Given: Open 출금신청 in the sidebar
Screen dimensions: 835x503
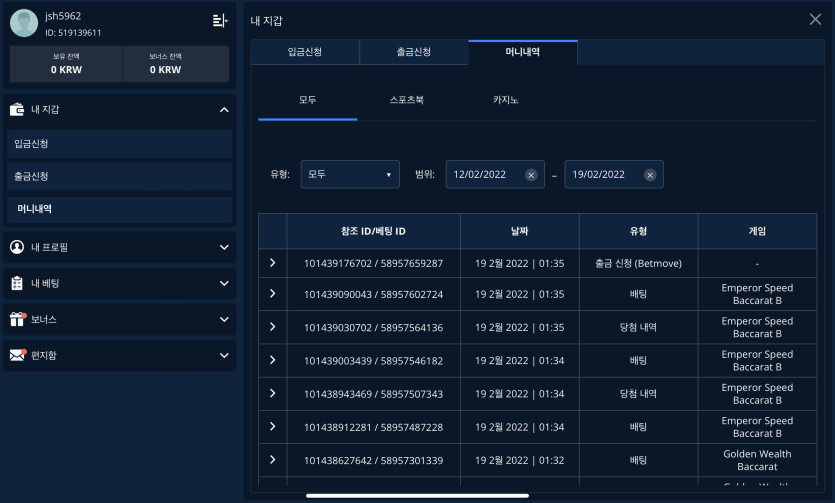Looking at the screenshot, I should [119, 176].
